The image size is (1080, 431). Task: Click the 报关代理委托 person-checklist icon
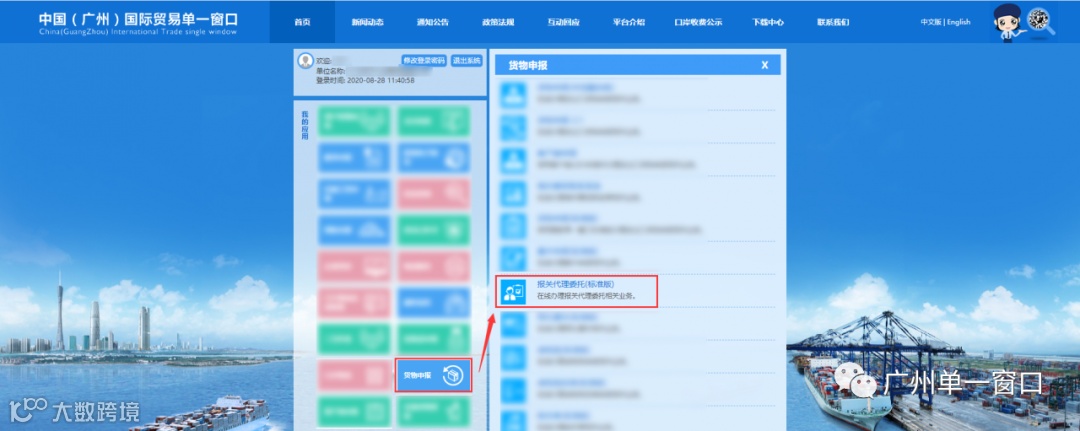coord(513,292)
